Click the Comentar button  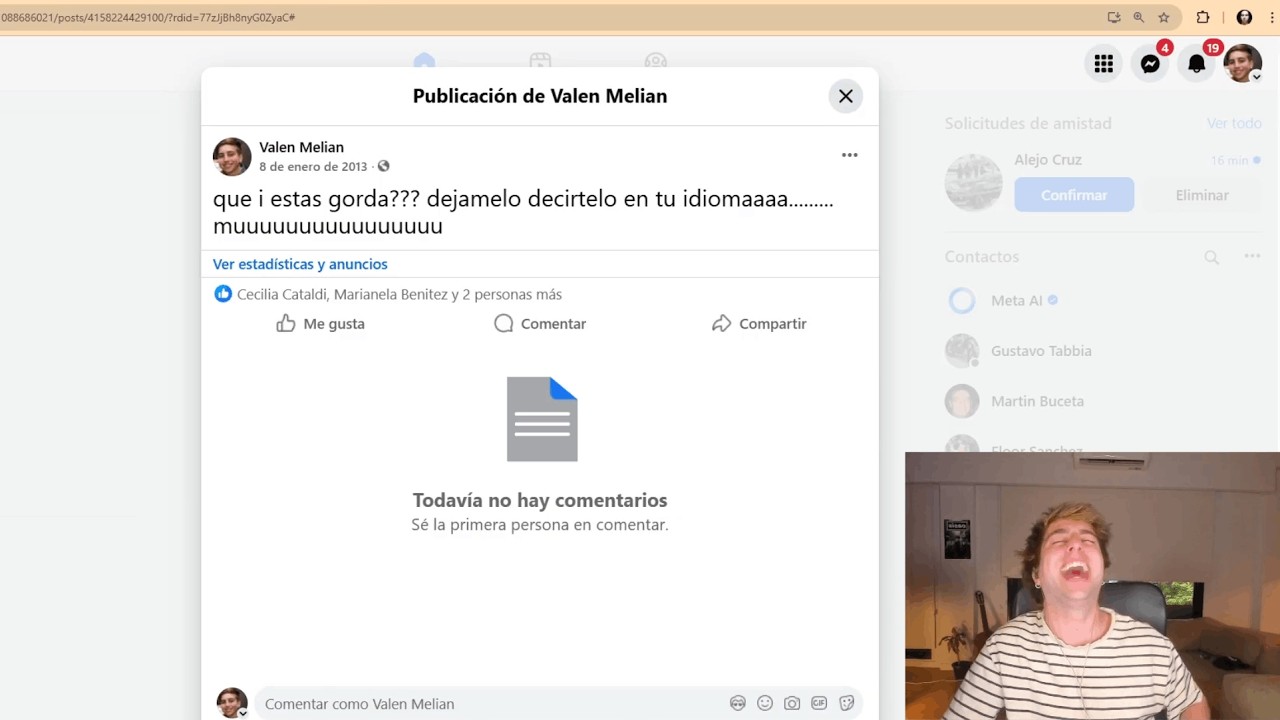click(540, 324)
